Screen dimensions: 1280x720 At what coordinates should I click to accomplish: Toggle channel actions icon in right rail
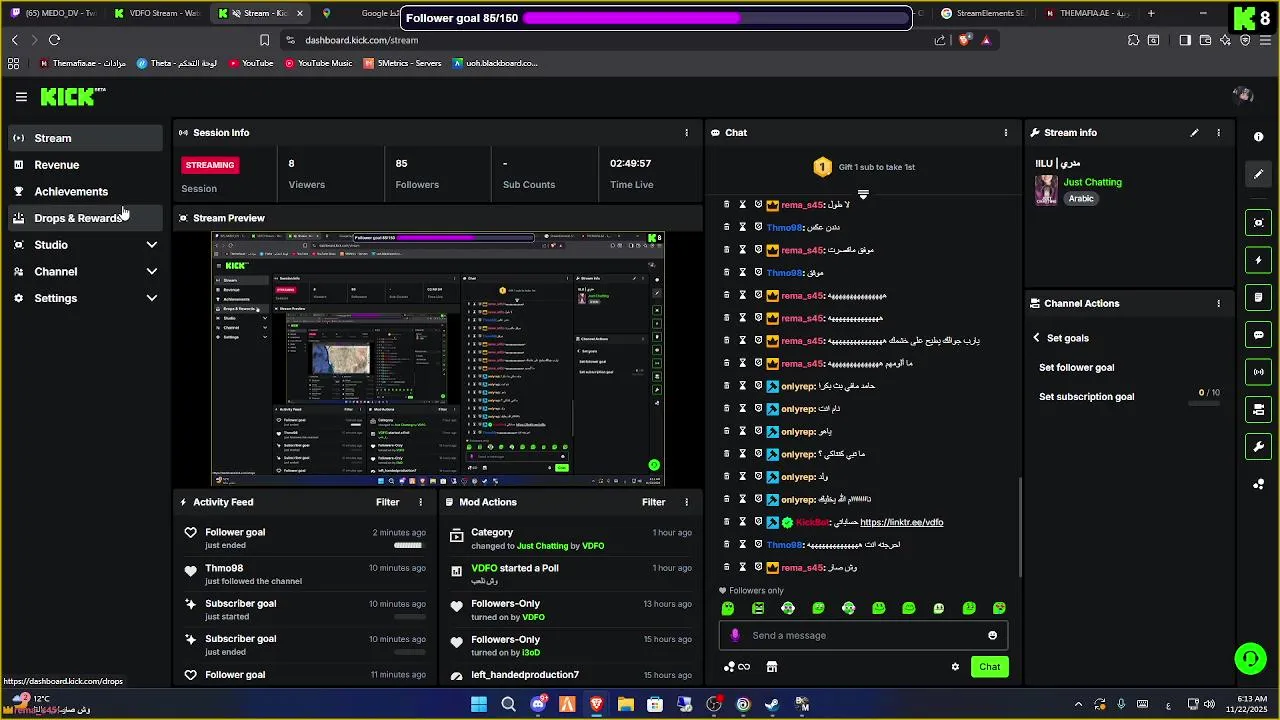[x=1259, y=409]
